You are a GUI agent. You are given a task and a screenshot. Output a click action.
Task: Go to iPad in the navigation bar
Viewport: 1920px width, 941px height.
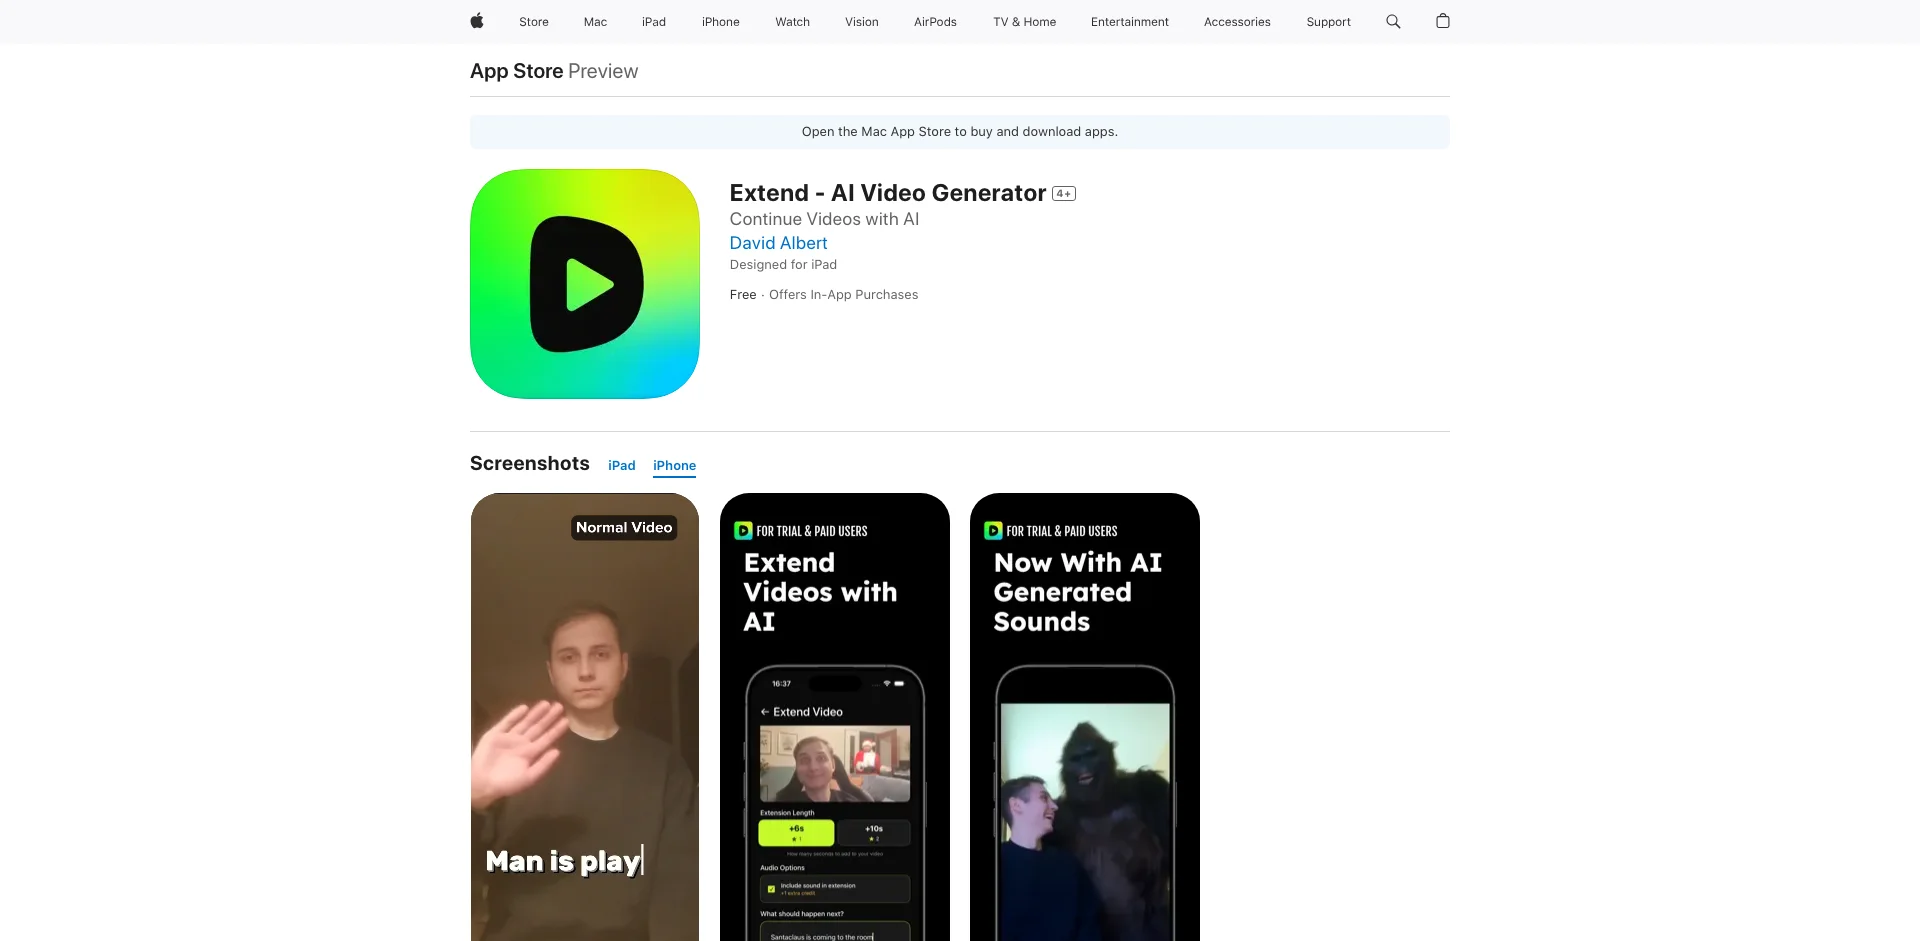point(653,22)
